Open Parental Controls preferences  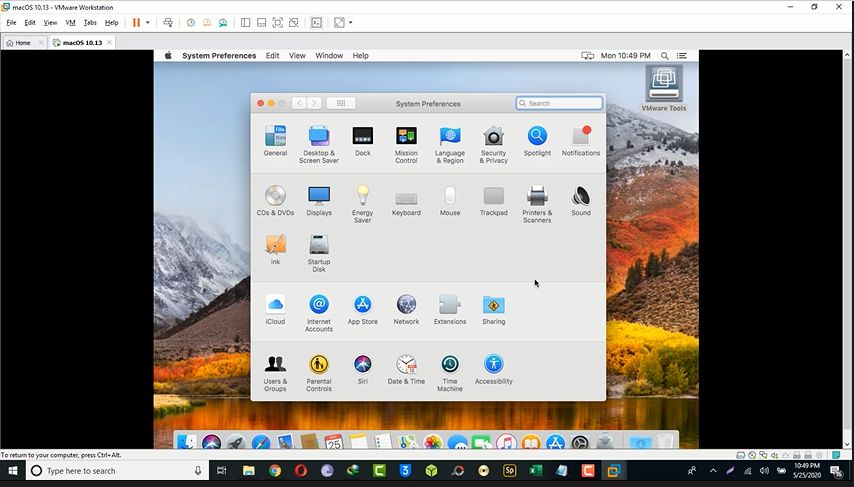pyautogui.click(x=319, y=373)
